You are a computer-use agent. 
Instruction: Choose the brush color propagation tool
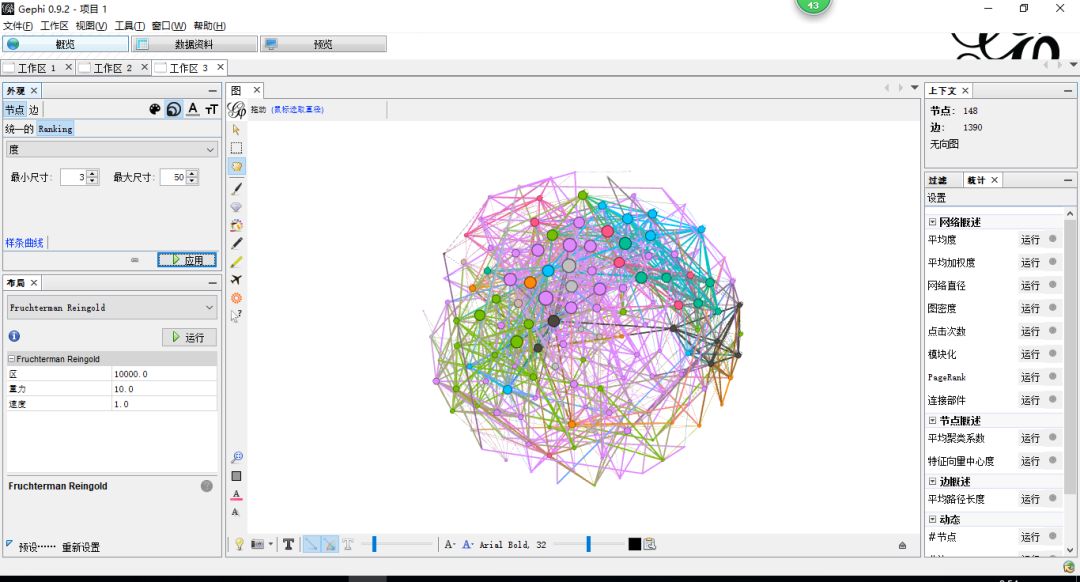[x=236, y=225]
